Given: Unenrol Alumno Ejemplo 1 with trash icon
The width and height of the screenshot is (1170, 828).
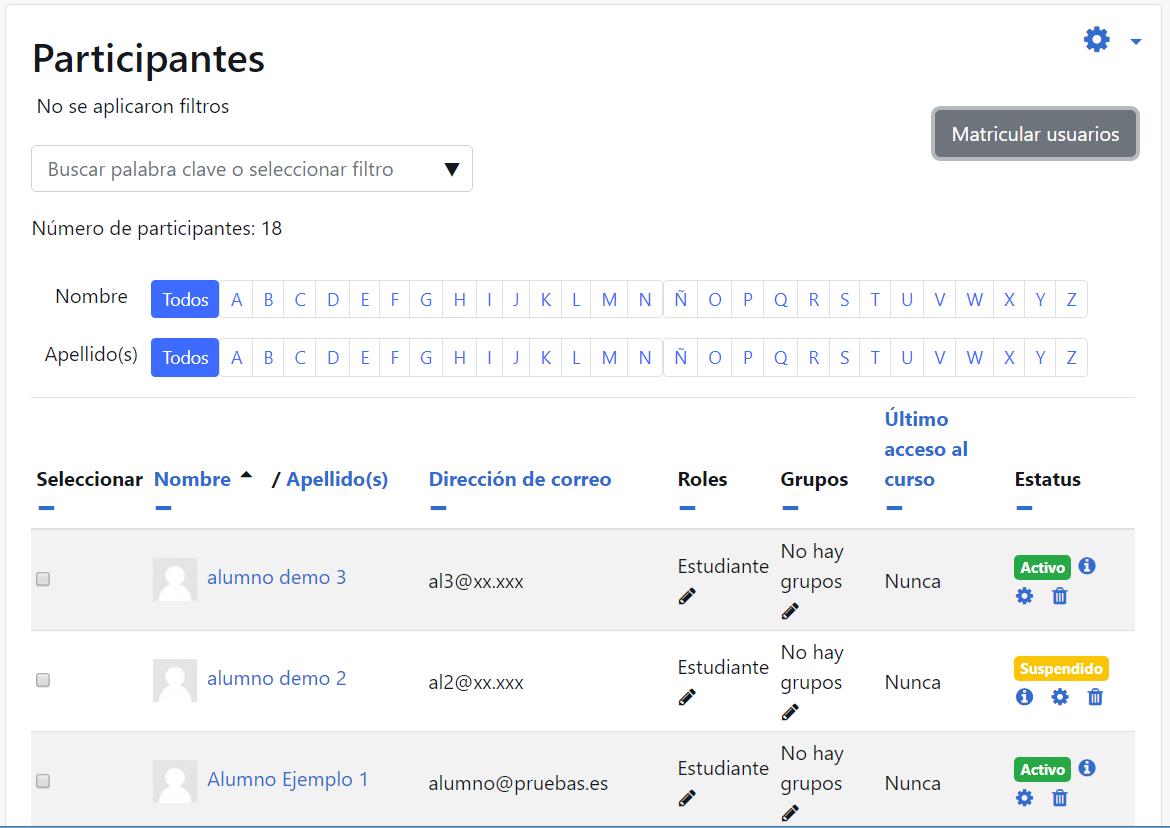Looking at the screenshot, I should pyautogui.click(x=1060, y=798).
